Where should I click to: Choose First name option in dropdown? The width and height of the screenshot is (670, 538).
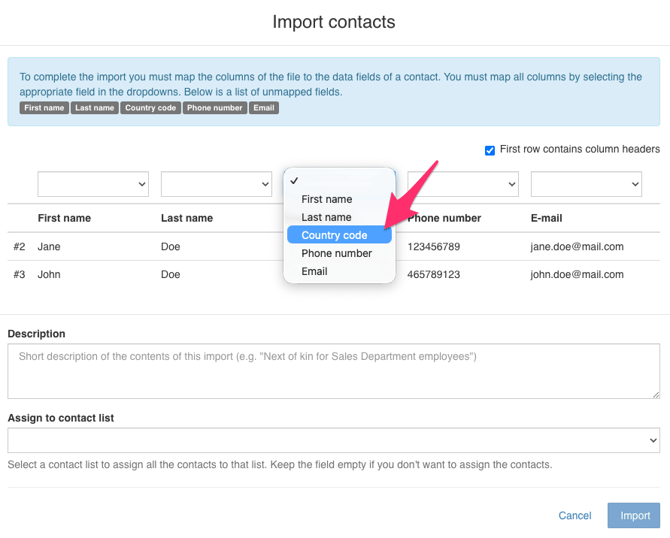click(326, 199)
